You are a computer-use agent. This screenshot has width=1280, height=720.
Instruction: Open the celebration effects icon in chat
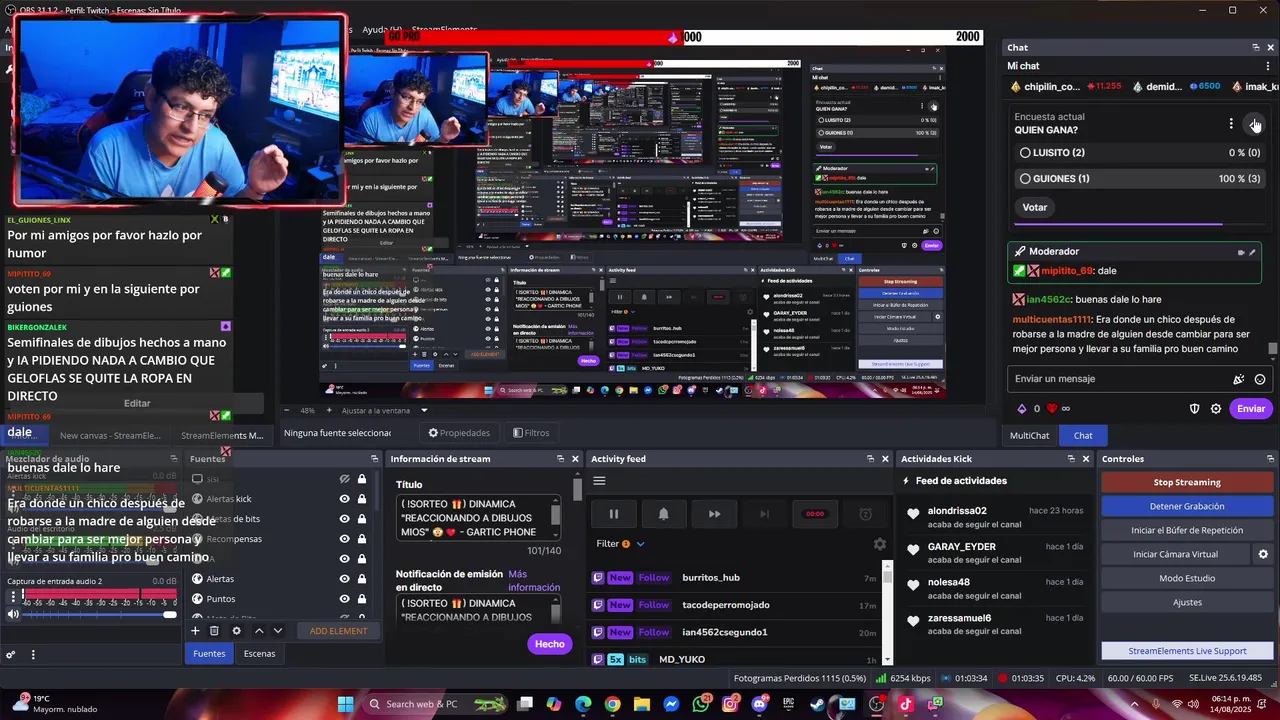pyautogui.click(x=1239, y=379)
